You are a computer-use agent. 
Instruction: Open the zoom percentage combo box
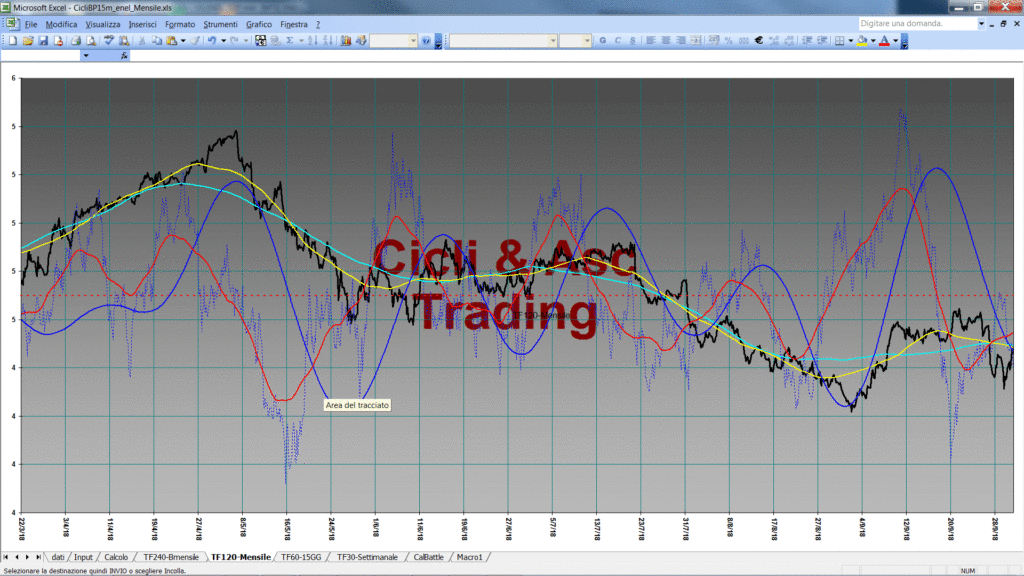click(x=393, y=40)
